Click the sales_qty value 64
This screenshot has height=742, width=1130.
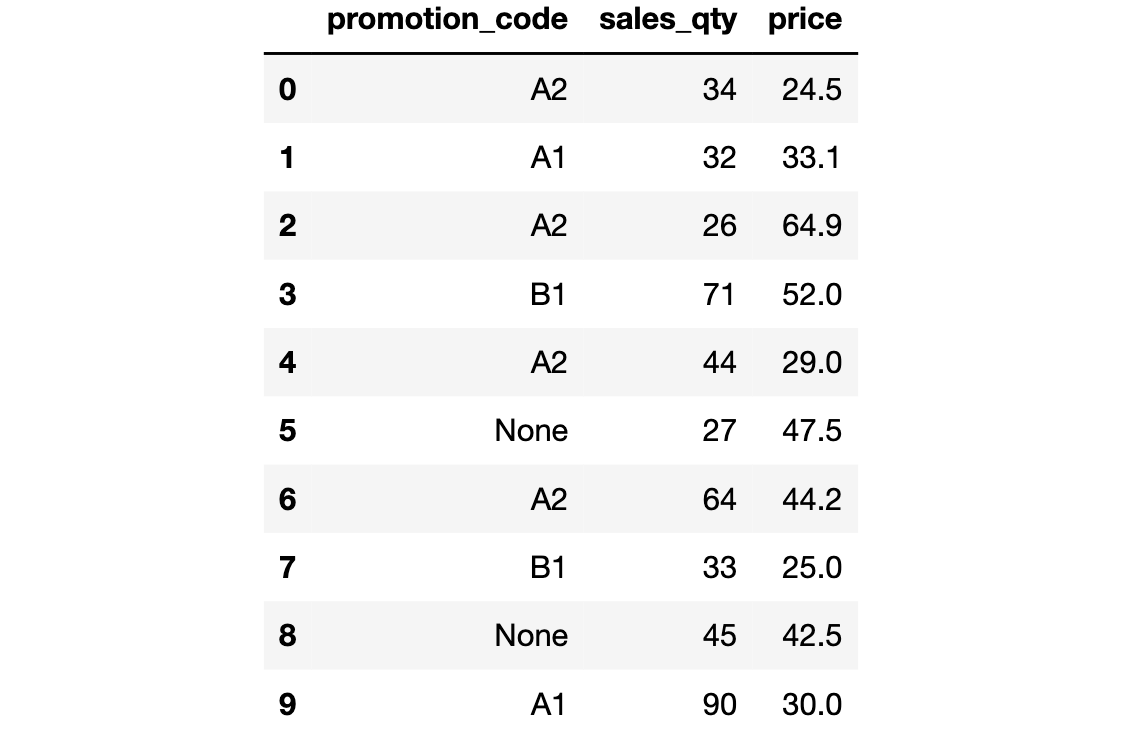pyautogui.click(x=719, y=499)
